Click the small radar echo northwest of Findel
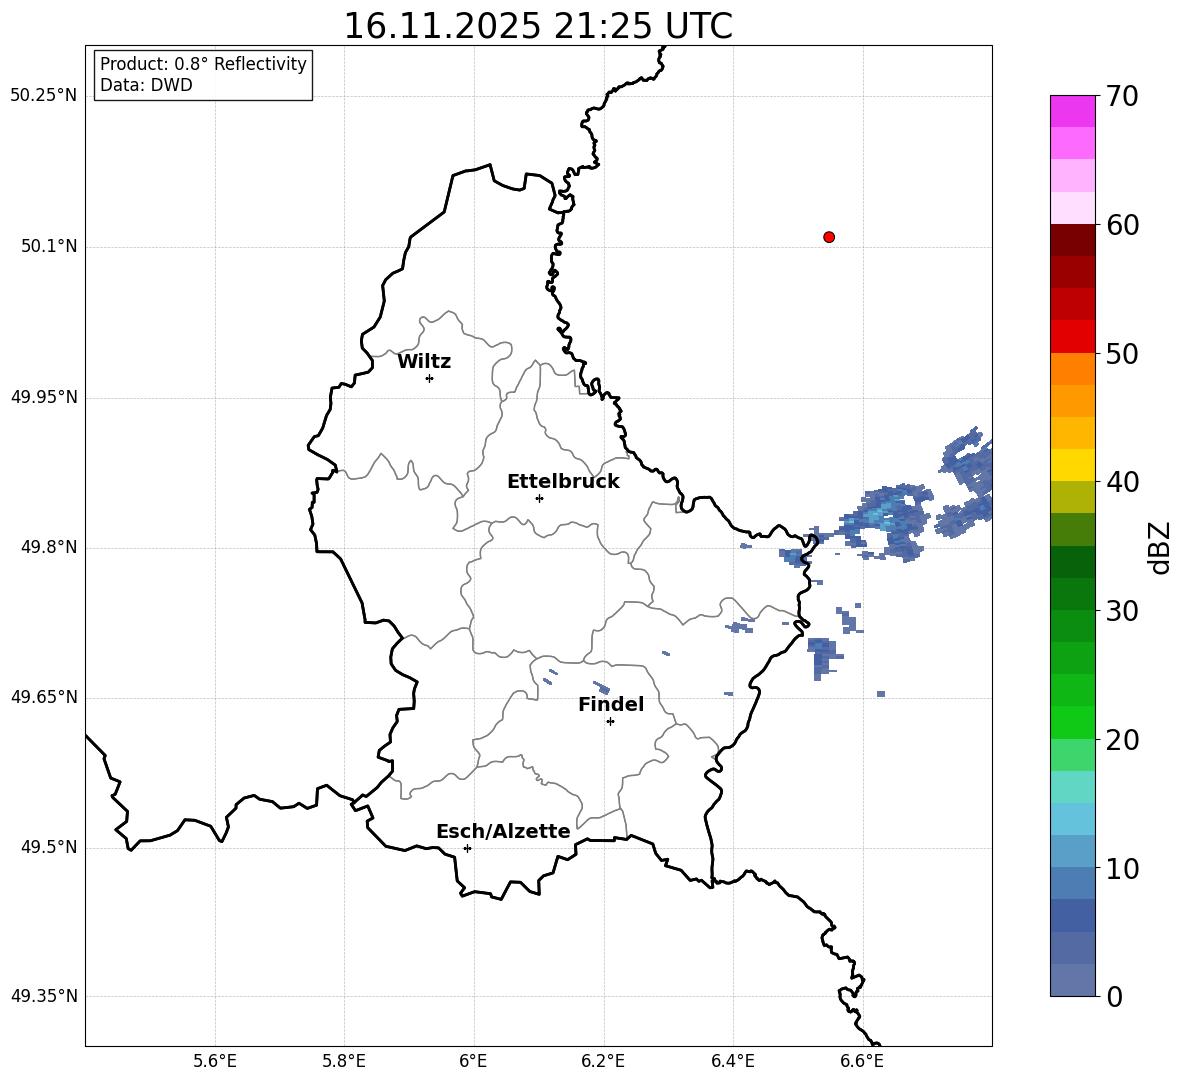Viewport: 1184px width, 1081px height. [602, 688]
